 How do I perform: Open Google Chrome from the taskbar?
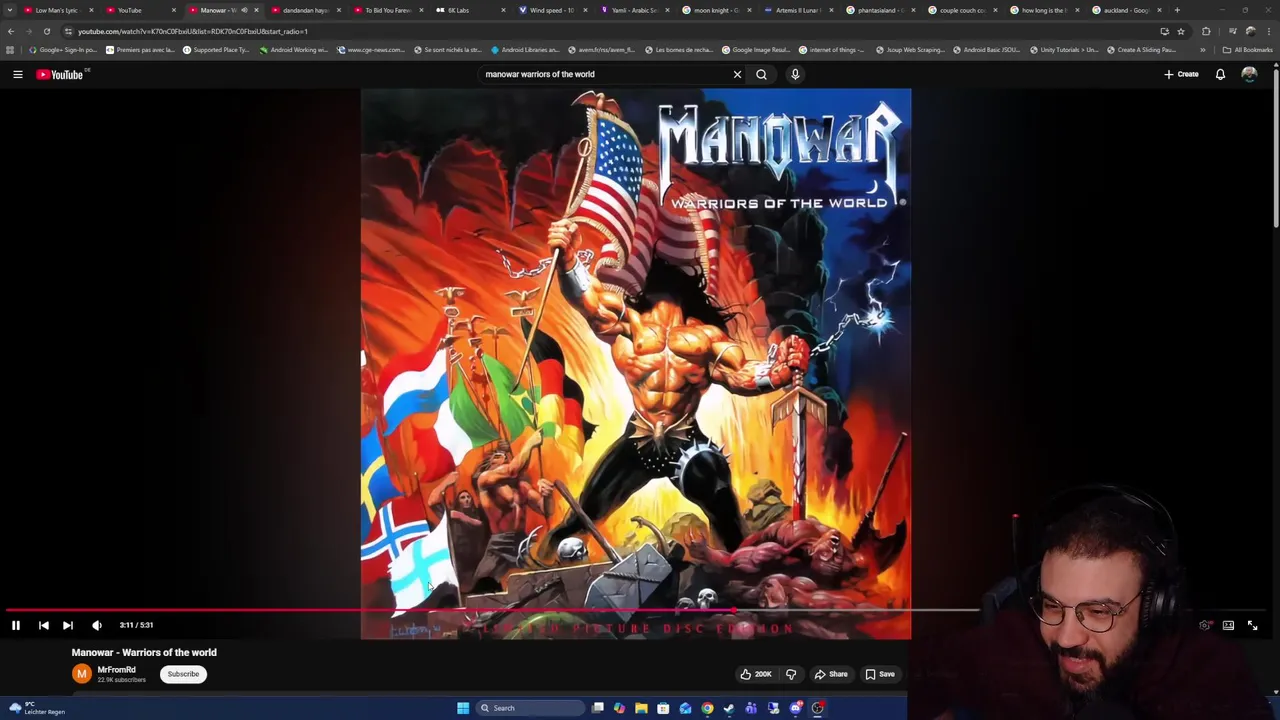coord(707,708)
